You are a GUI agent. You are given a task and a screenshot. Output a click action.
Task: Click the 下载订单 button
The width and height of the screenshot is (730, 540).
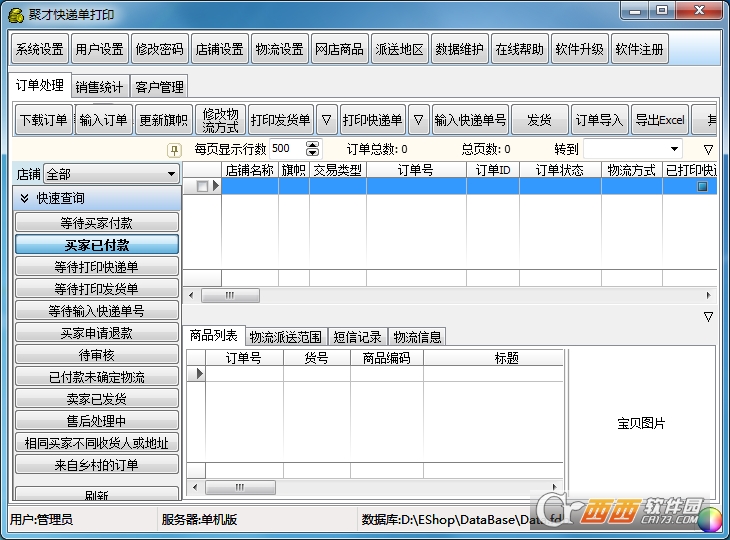[x=44, y=121]
